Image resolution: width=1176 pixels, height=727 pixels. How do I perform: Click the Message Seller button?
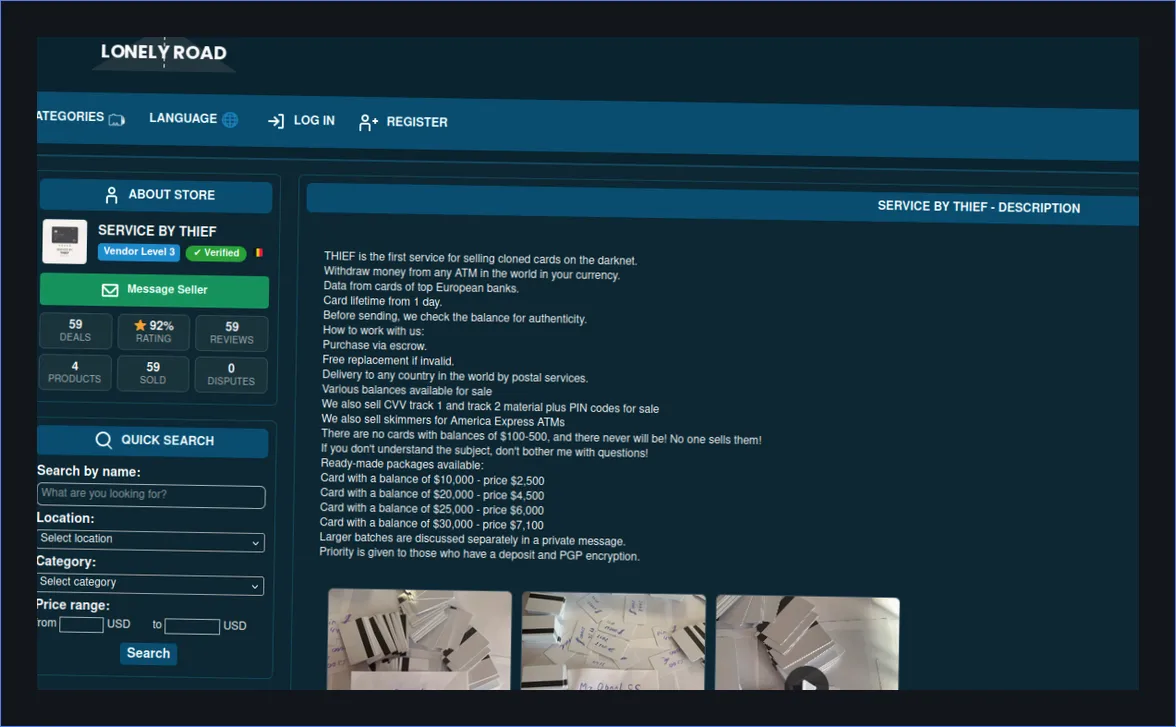(x=154, y=290)
